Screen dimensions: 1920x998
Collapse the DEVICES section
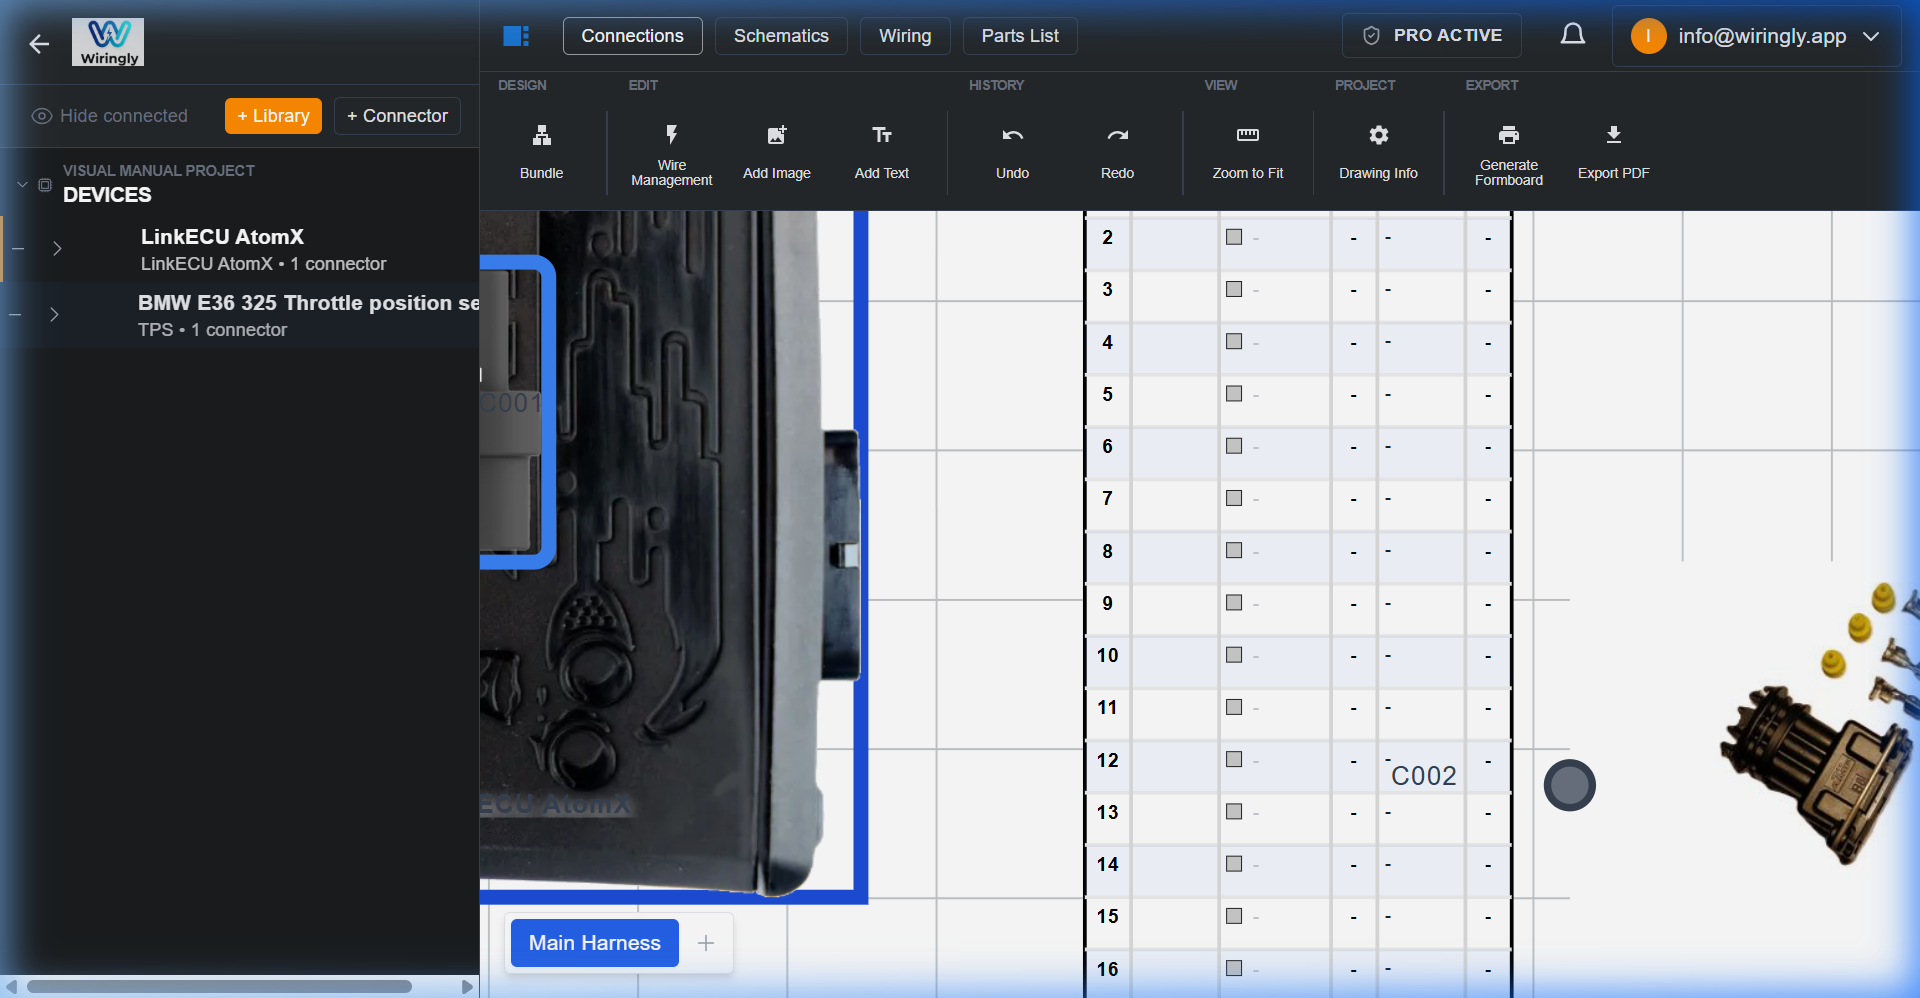point(22,185)
